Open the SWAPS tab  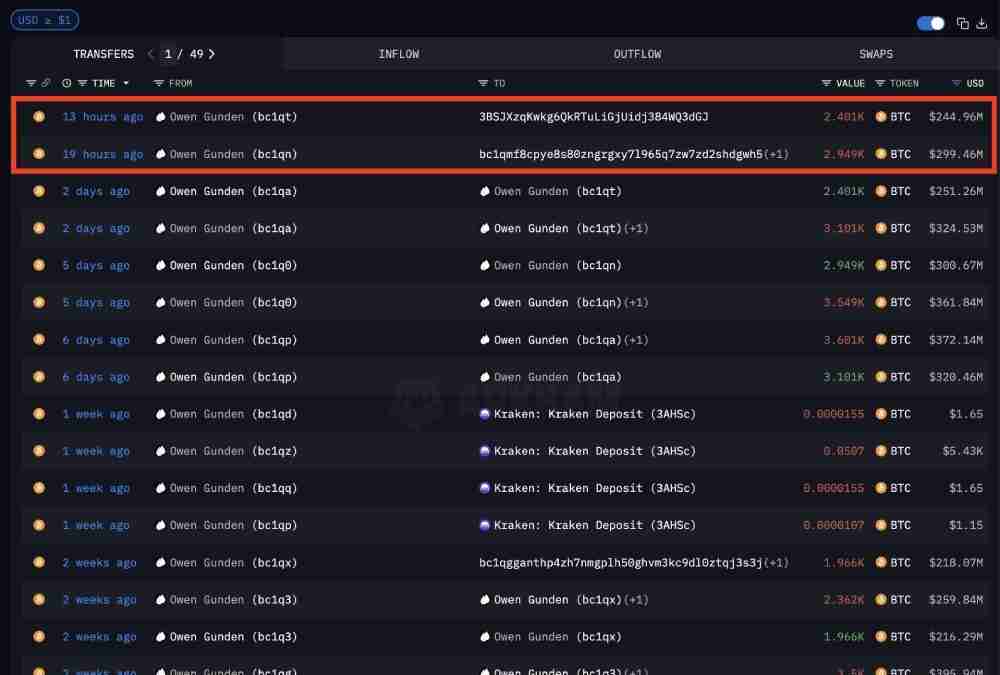[876, 54]
